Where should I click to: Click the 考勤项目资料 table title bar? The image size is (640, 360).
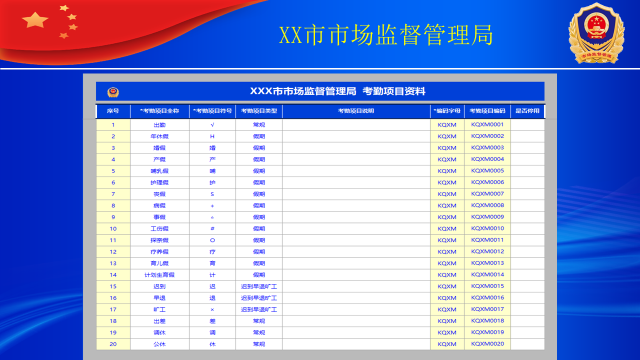(x=320, y=91)
